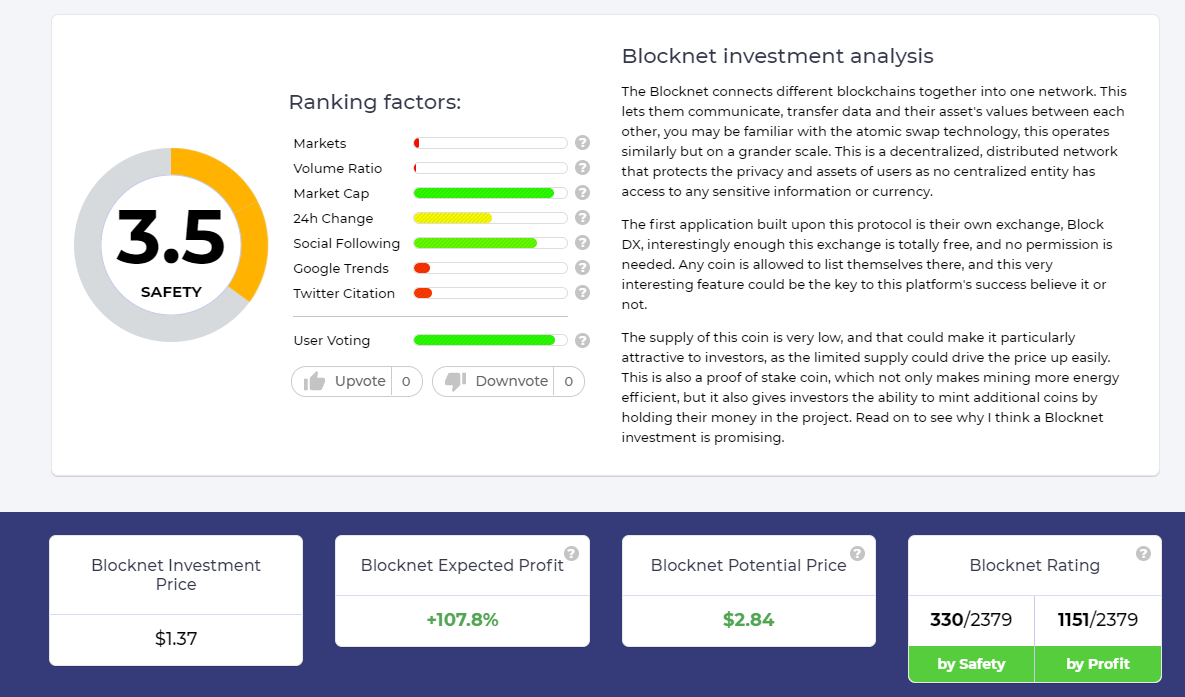Image resolution: width=1185 pixels, height=697 pixels.
Task: Click the $2.84 potential price value
Action: pos(748,620)
